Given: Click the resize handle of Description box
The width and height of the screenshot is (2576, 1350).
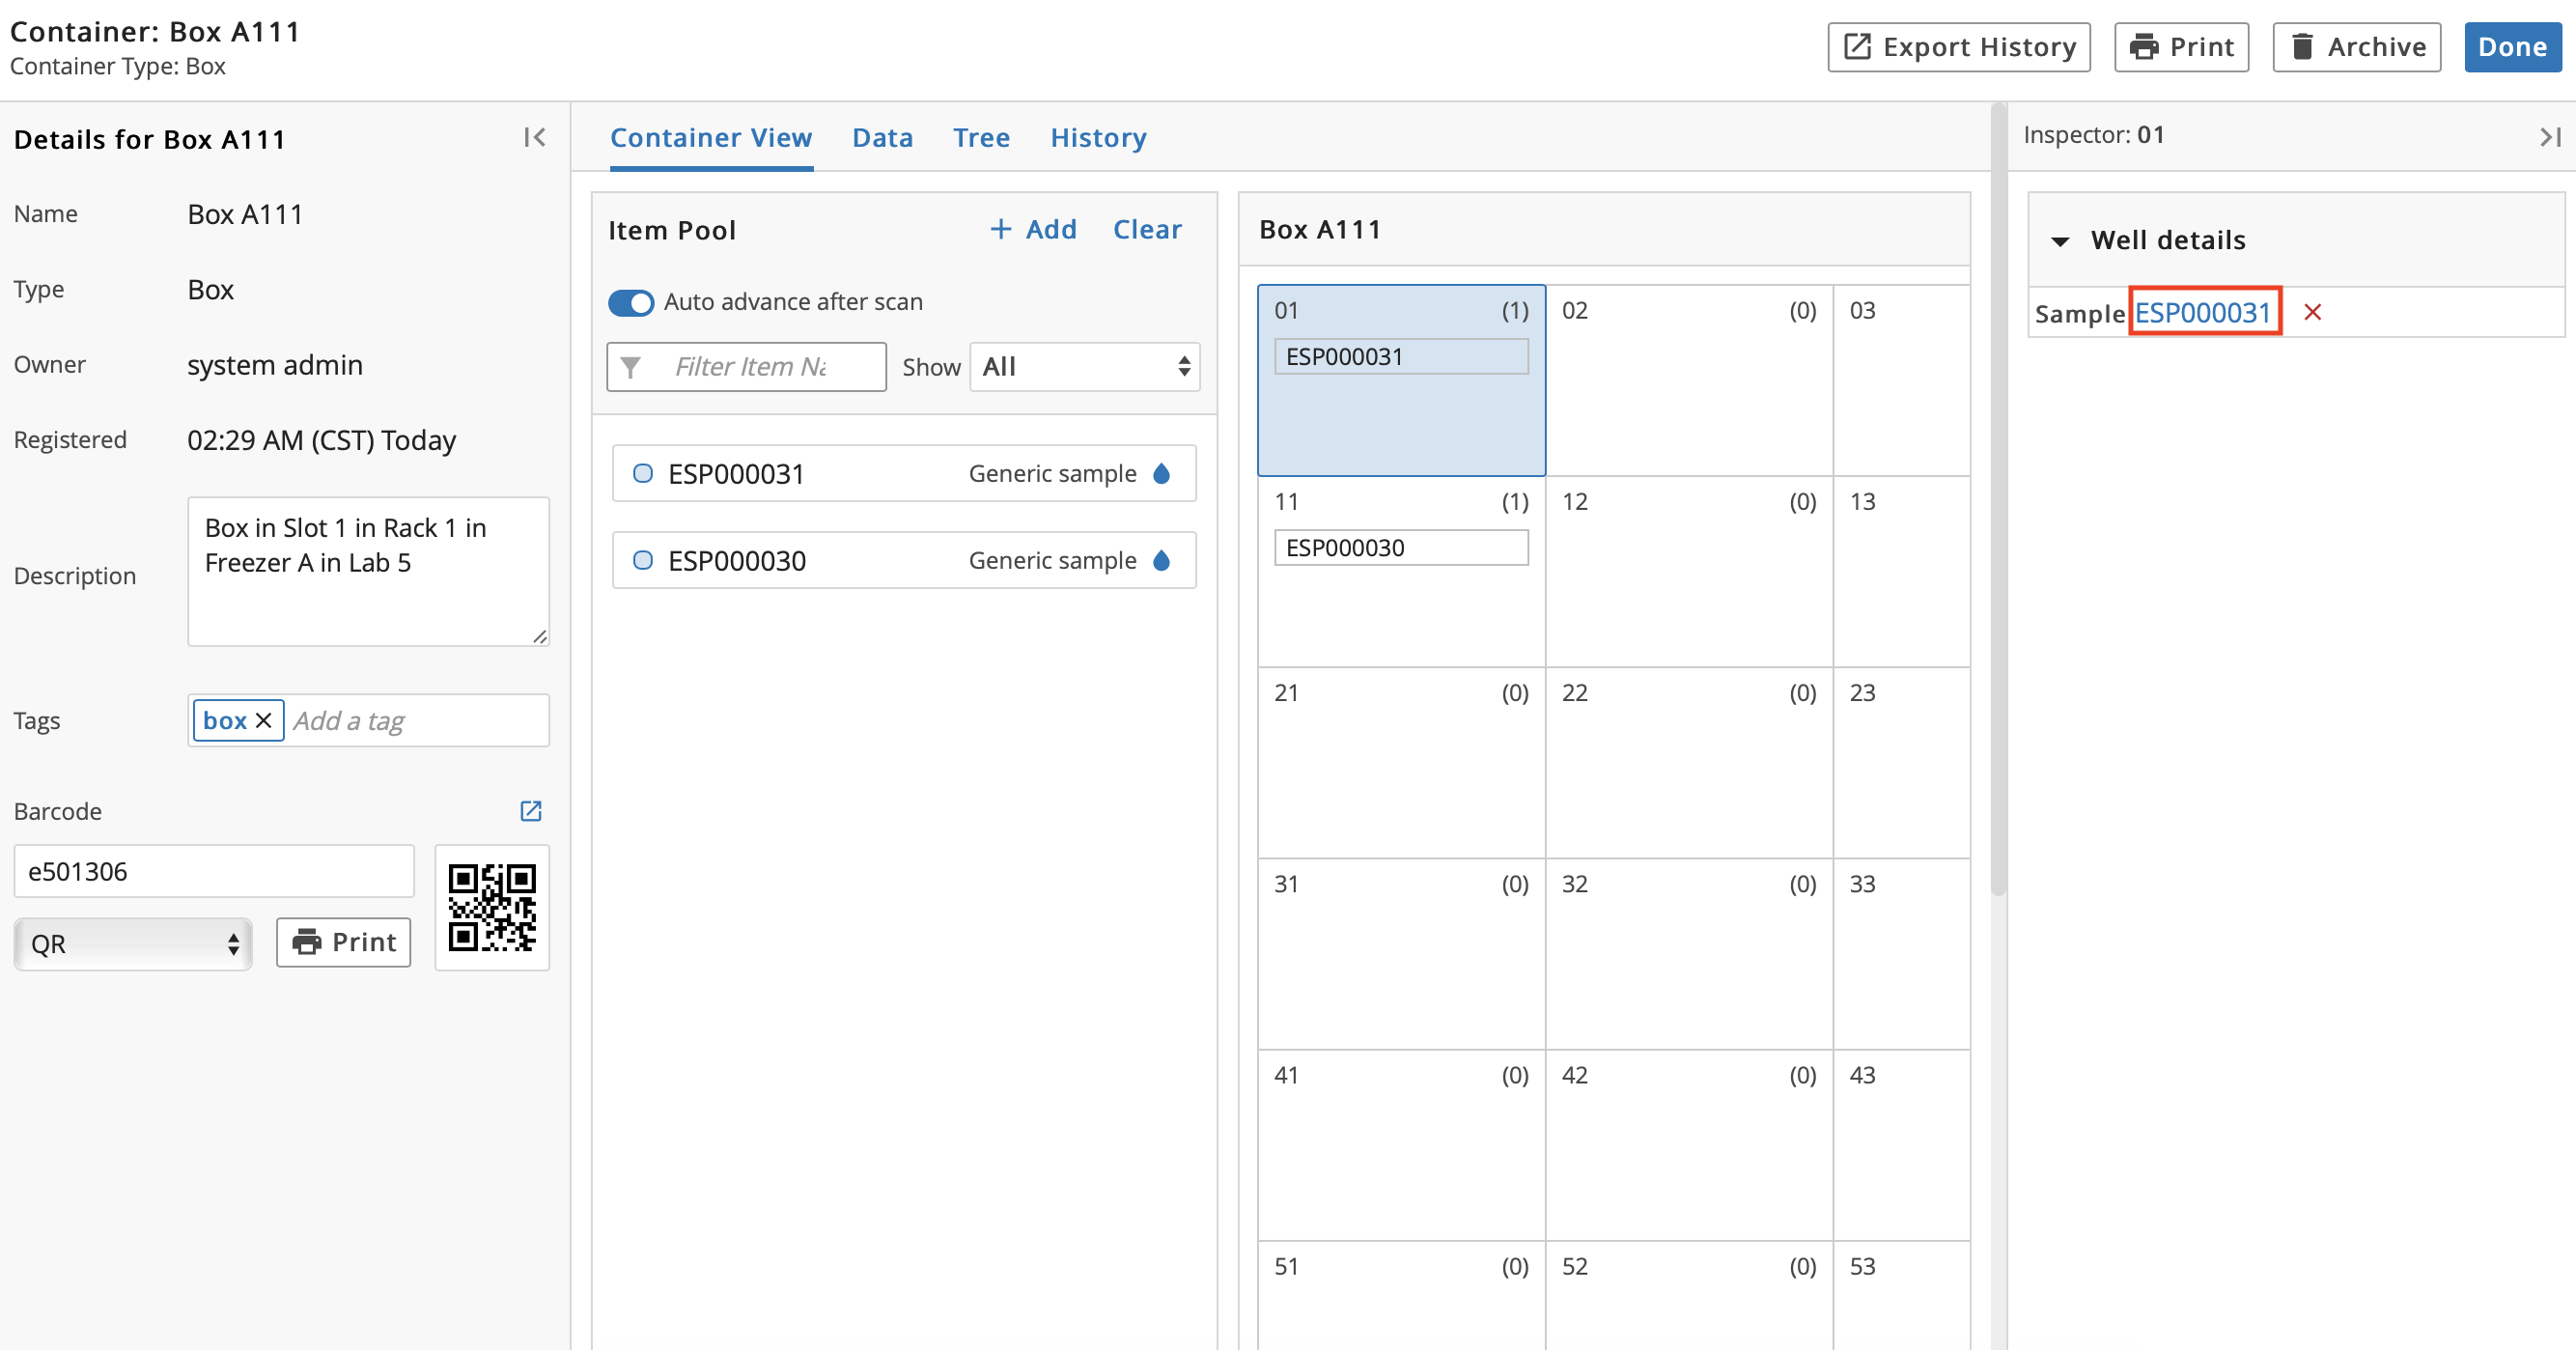Looking at the screenshot, I should (540, 637).
